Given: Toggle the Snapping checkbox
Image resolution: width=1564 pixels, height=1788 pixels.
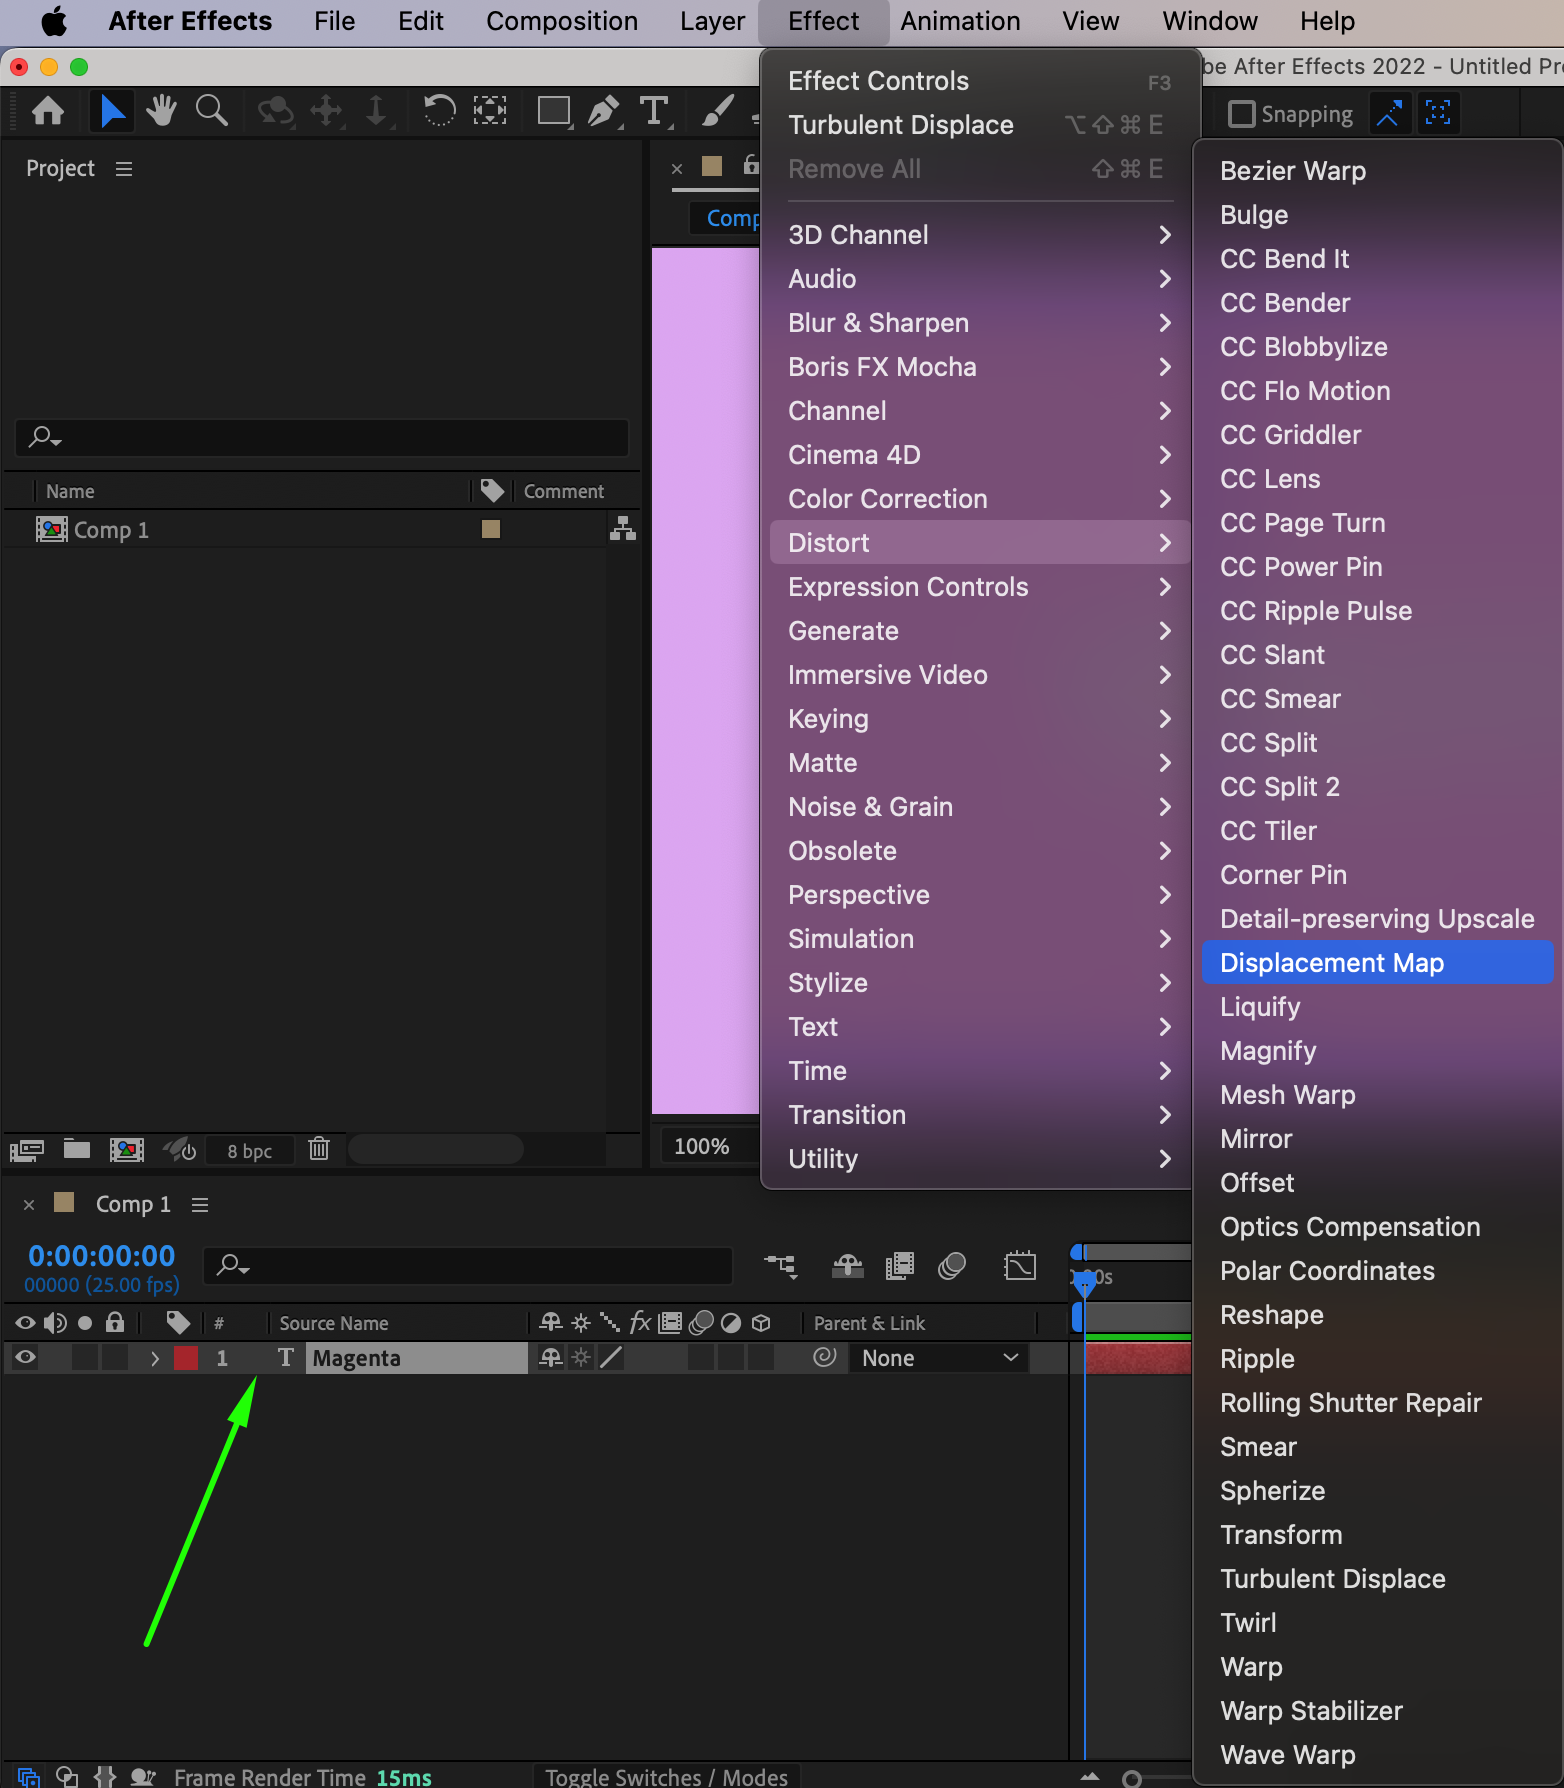Looking at the screenshot, I should click(1241, 114).
